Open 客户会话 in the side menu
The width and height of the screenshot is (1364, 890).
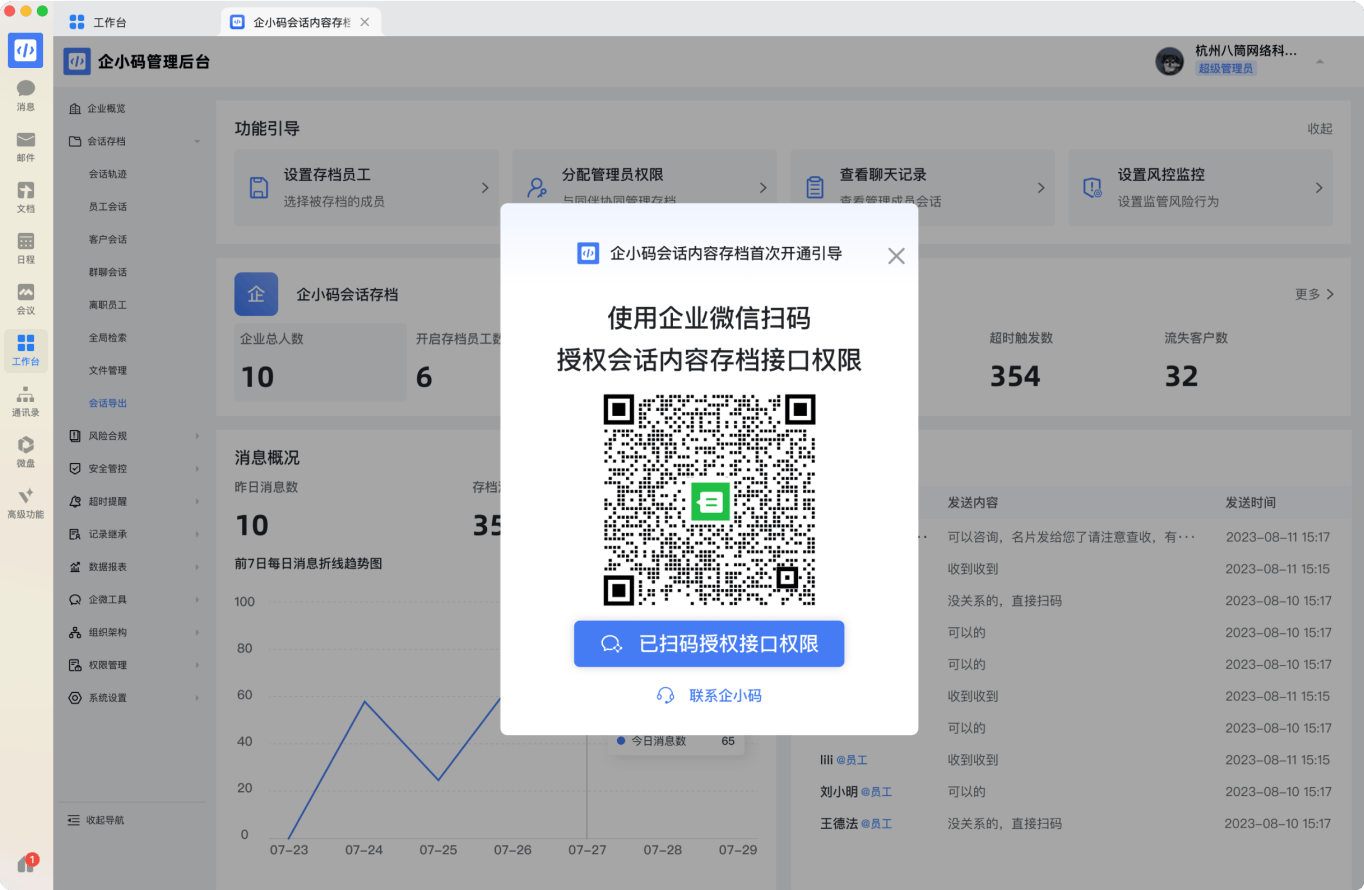coord(108,240)
